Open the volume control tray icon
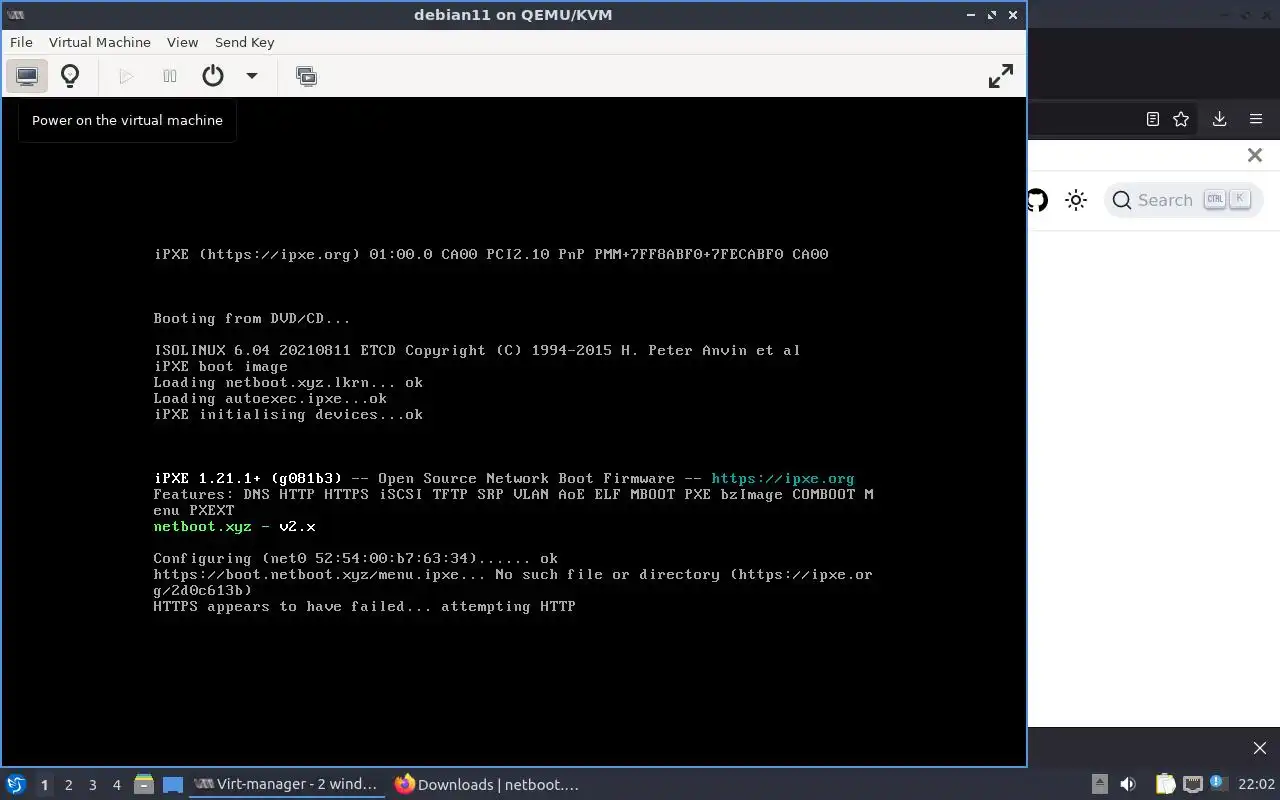1280x800 pixels. pos(1128,784)
